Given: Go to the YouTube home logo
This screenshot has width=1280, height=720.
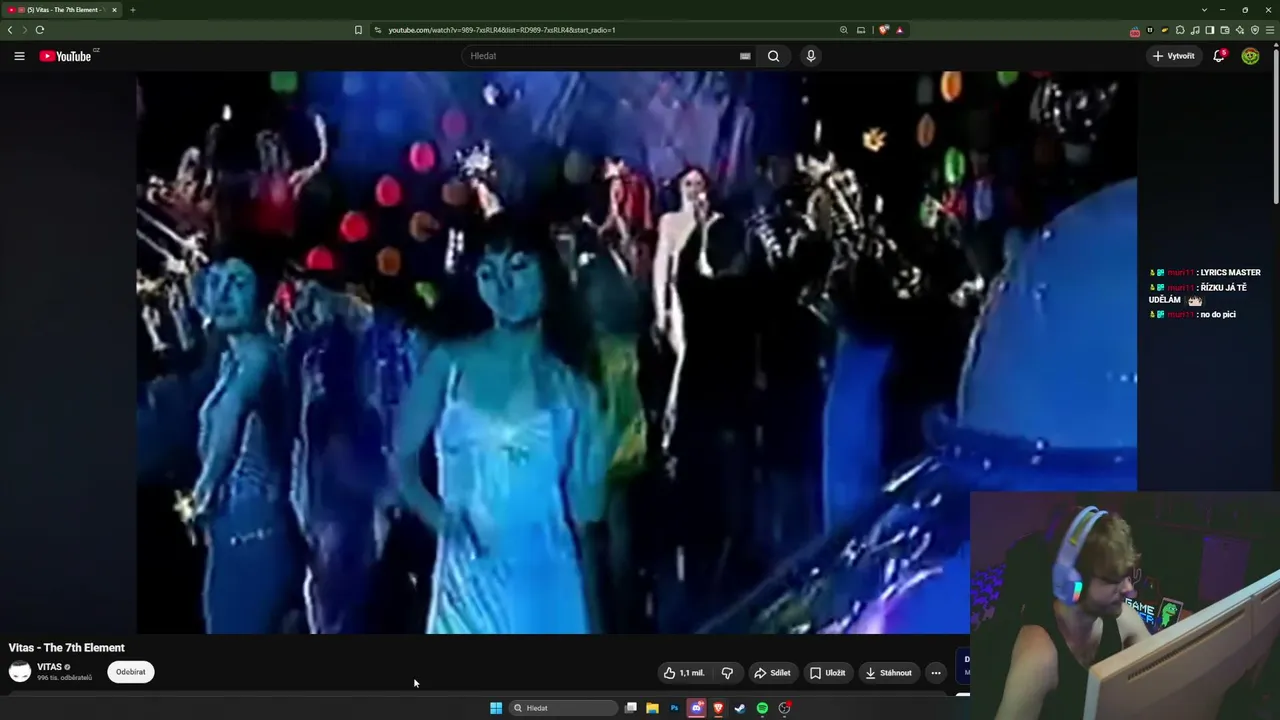Looking at the screenshot, I should (66, 56).
